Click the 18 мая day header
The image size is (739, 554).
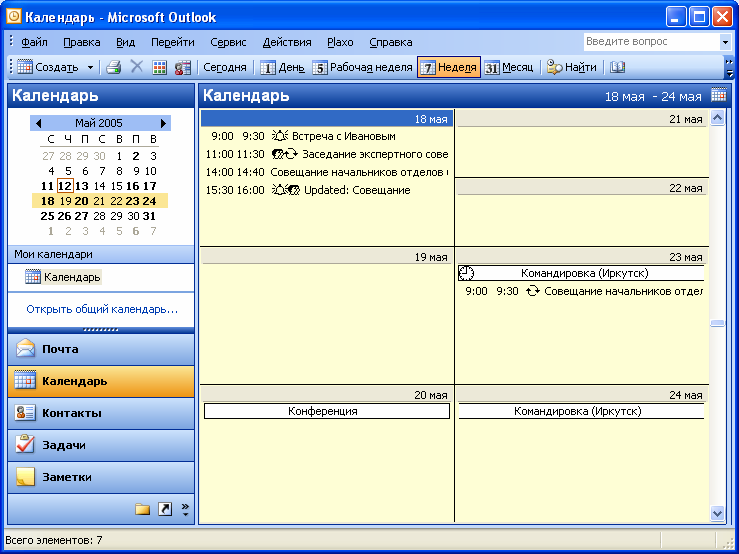327,119
